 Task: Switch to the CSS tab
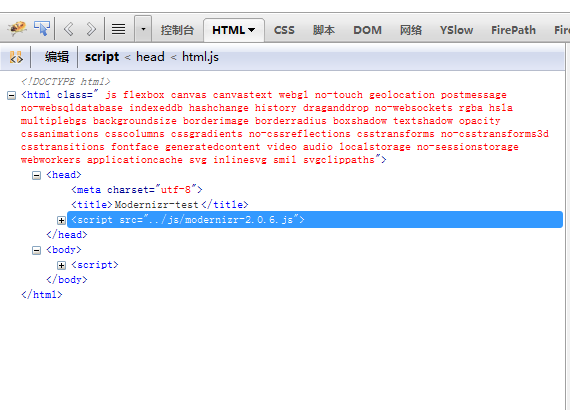click(x=284, y=30)
